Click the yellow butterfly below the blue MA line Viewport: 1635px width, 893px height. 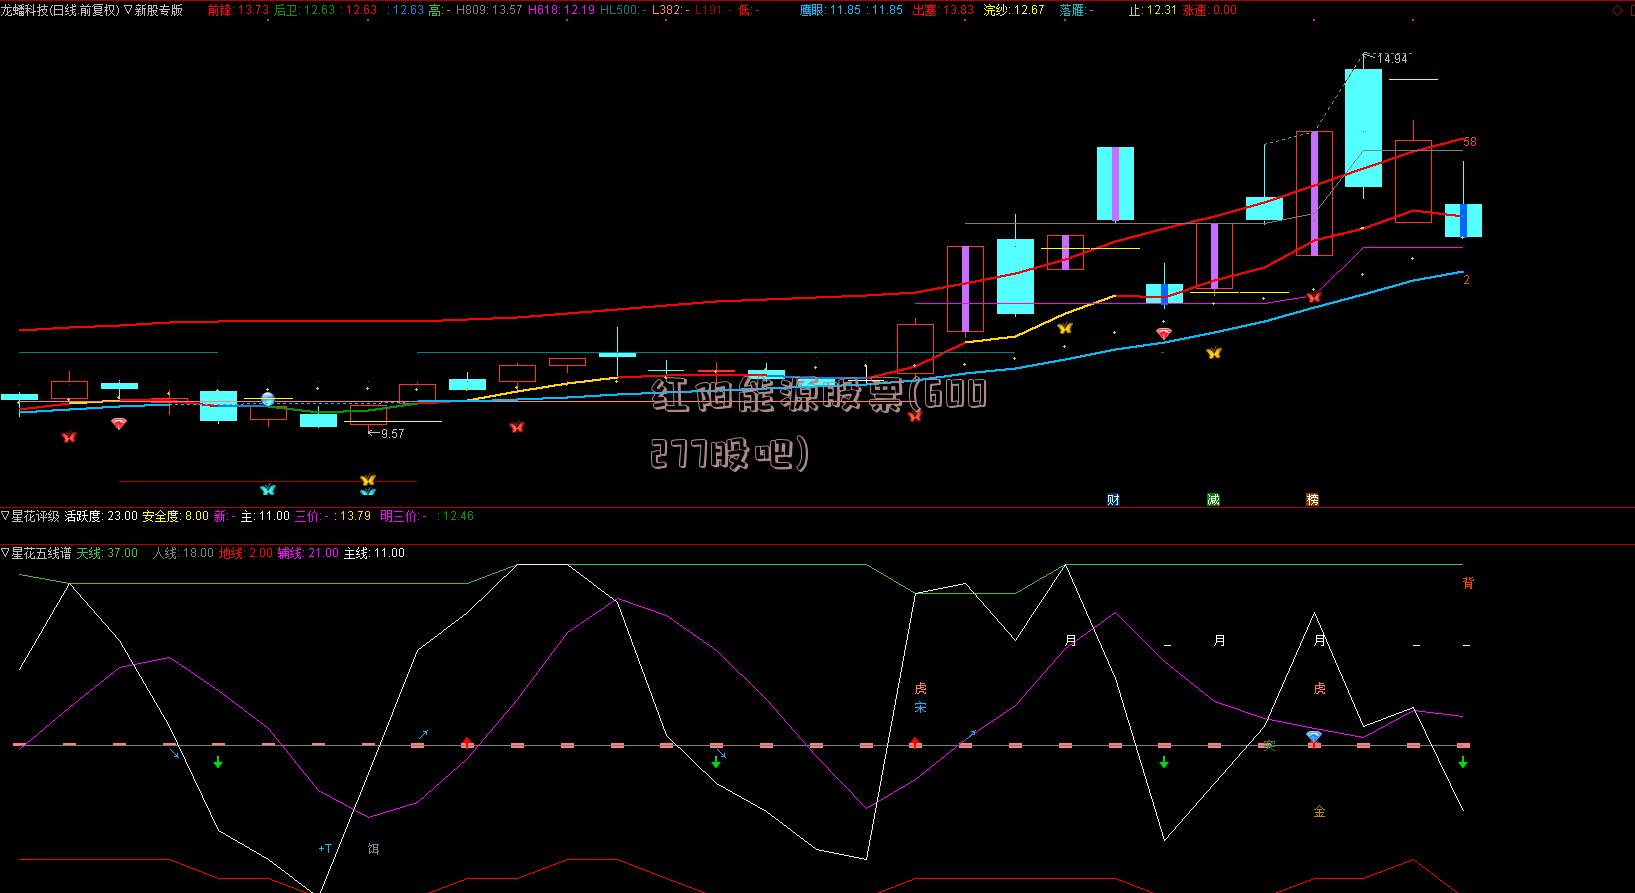[1213, 353]
